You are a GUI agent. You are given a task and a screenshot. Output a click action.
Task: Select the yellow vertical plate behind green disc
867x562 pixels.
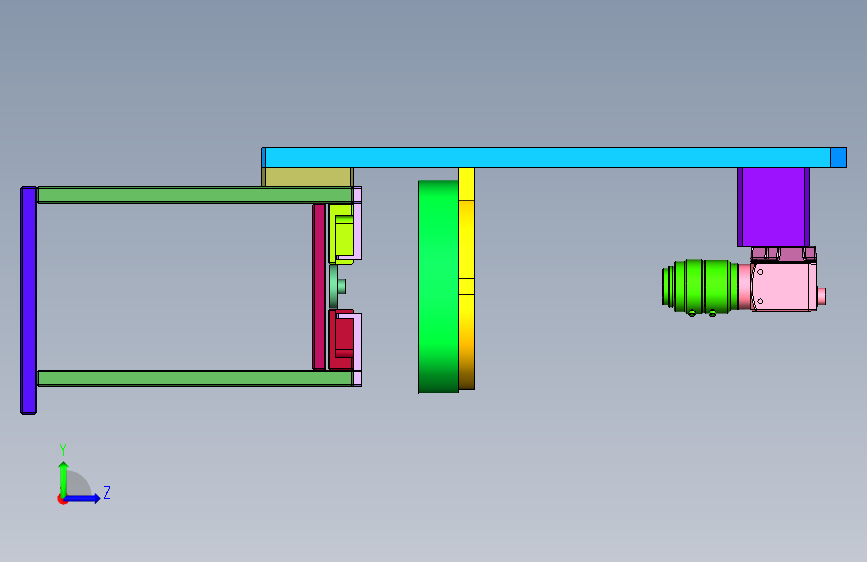467,278
